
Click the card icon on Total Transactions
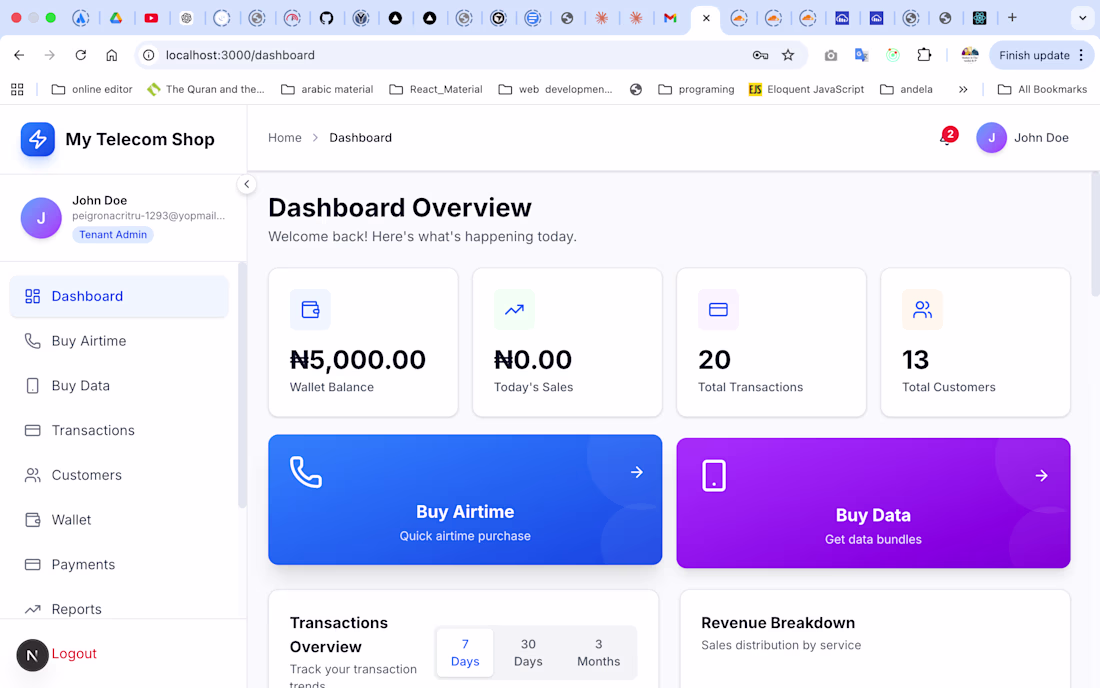718,309
